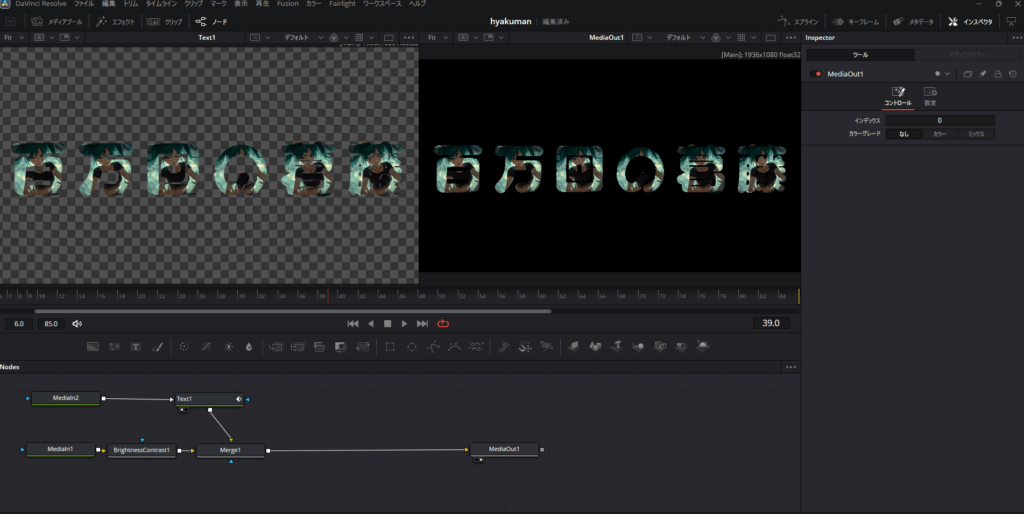Image resolution: width=1024 pixels, height=514 pixels.
Task: Select the Merge1 node
Action: [230, 450]
